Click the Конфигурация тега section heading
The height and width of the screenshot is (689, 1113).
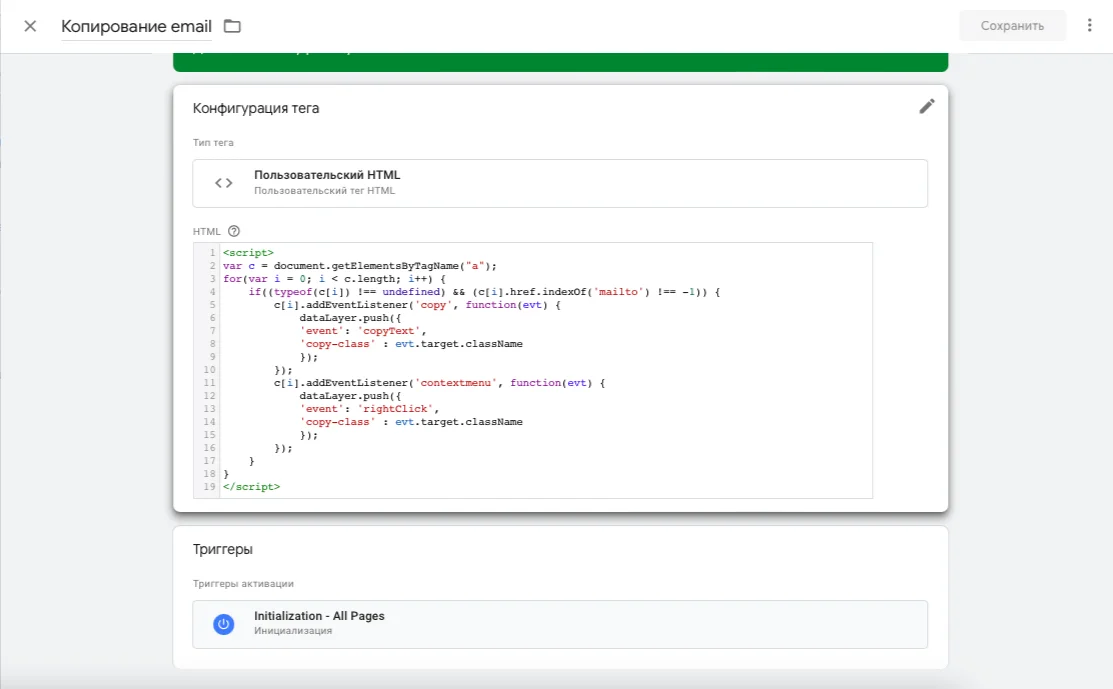point(256,108)
